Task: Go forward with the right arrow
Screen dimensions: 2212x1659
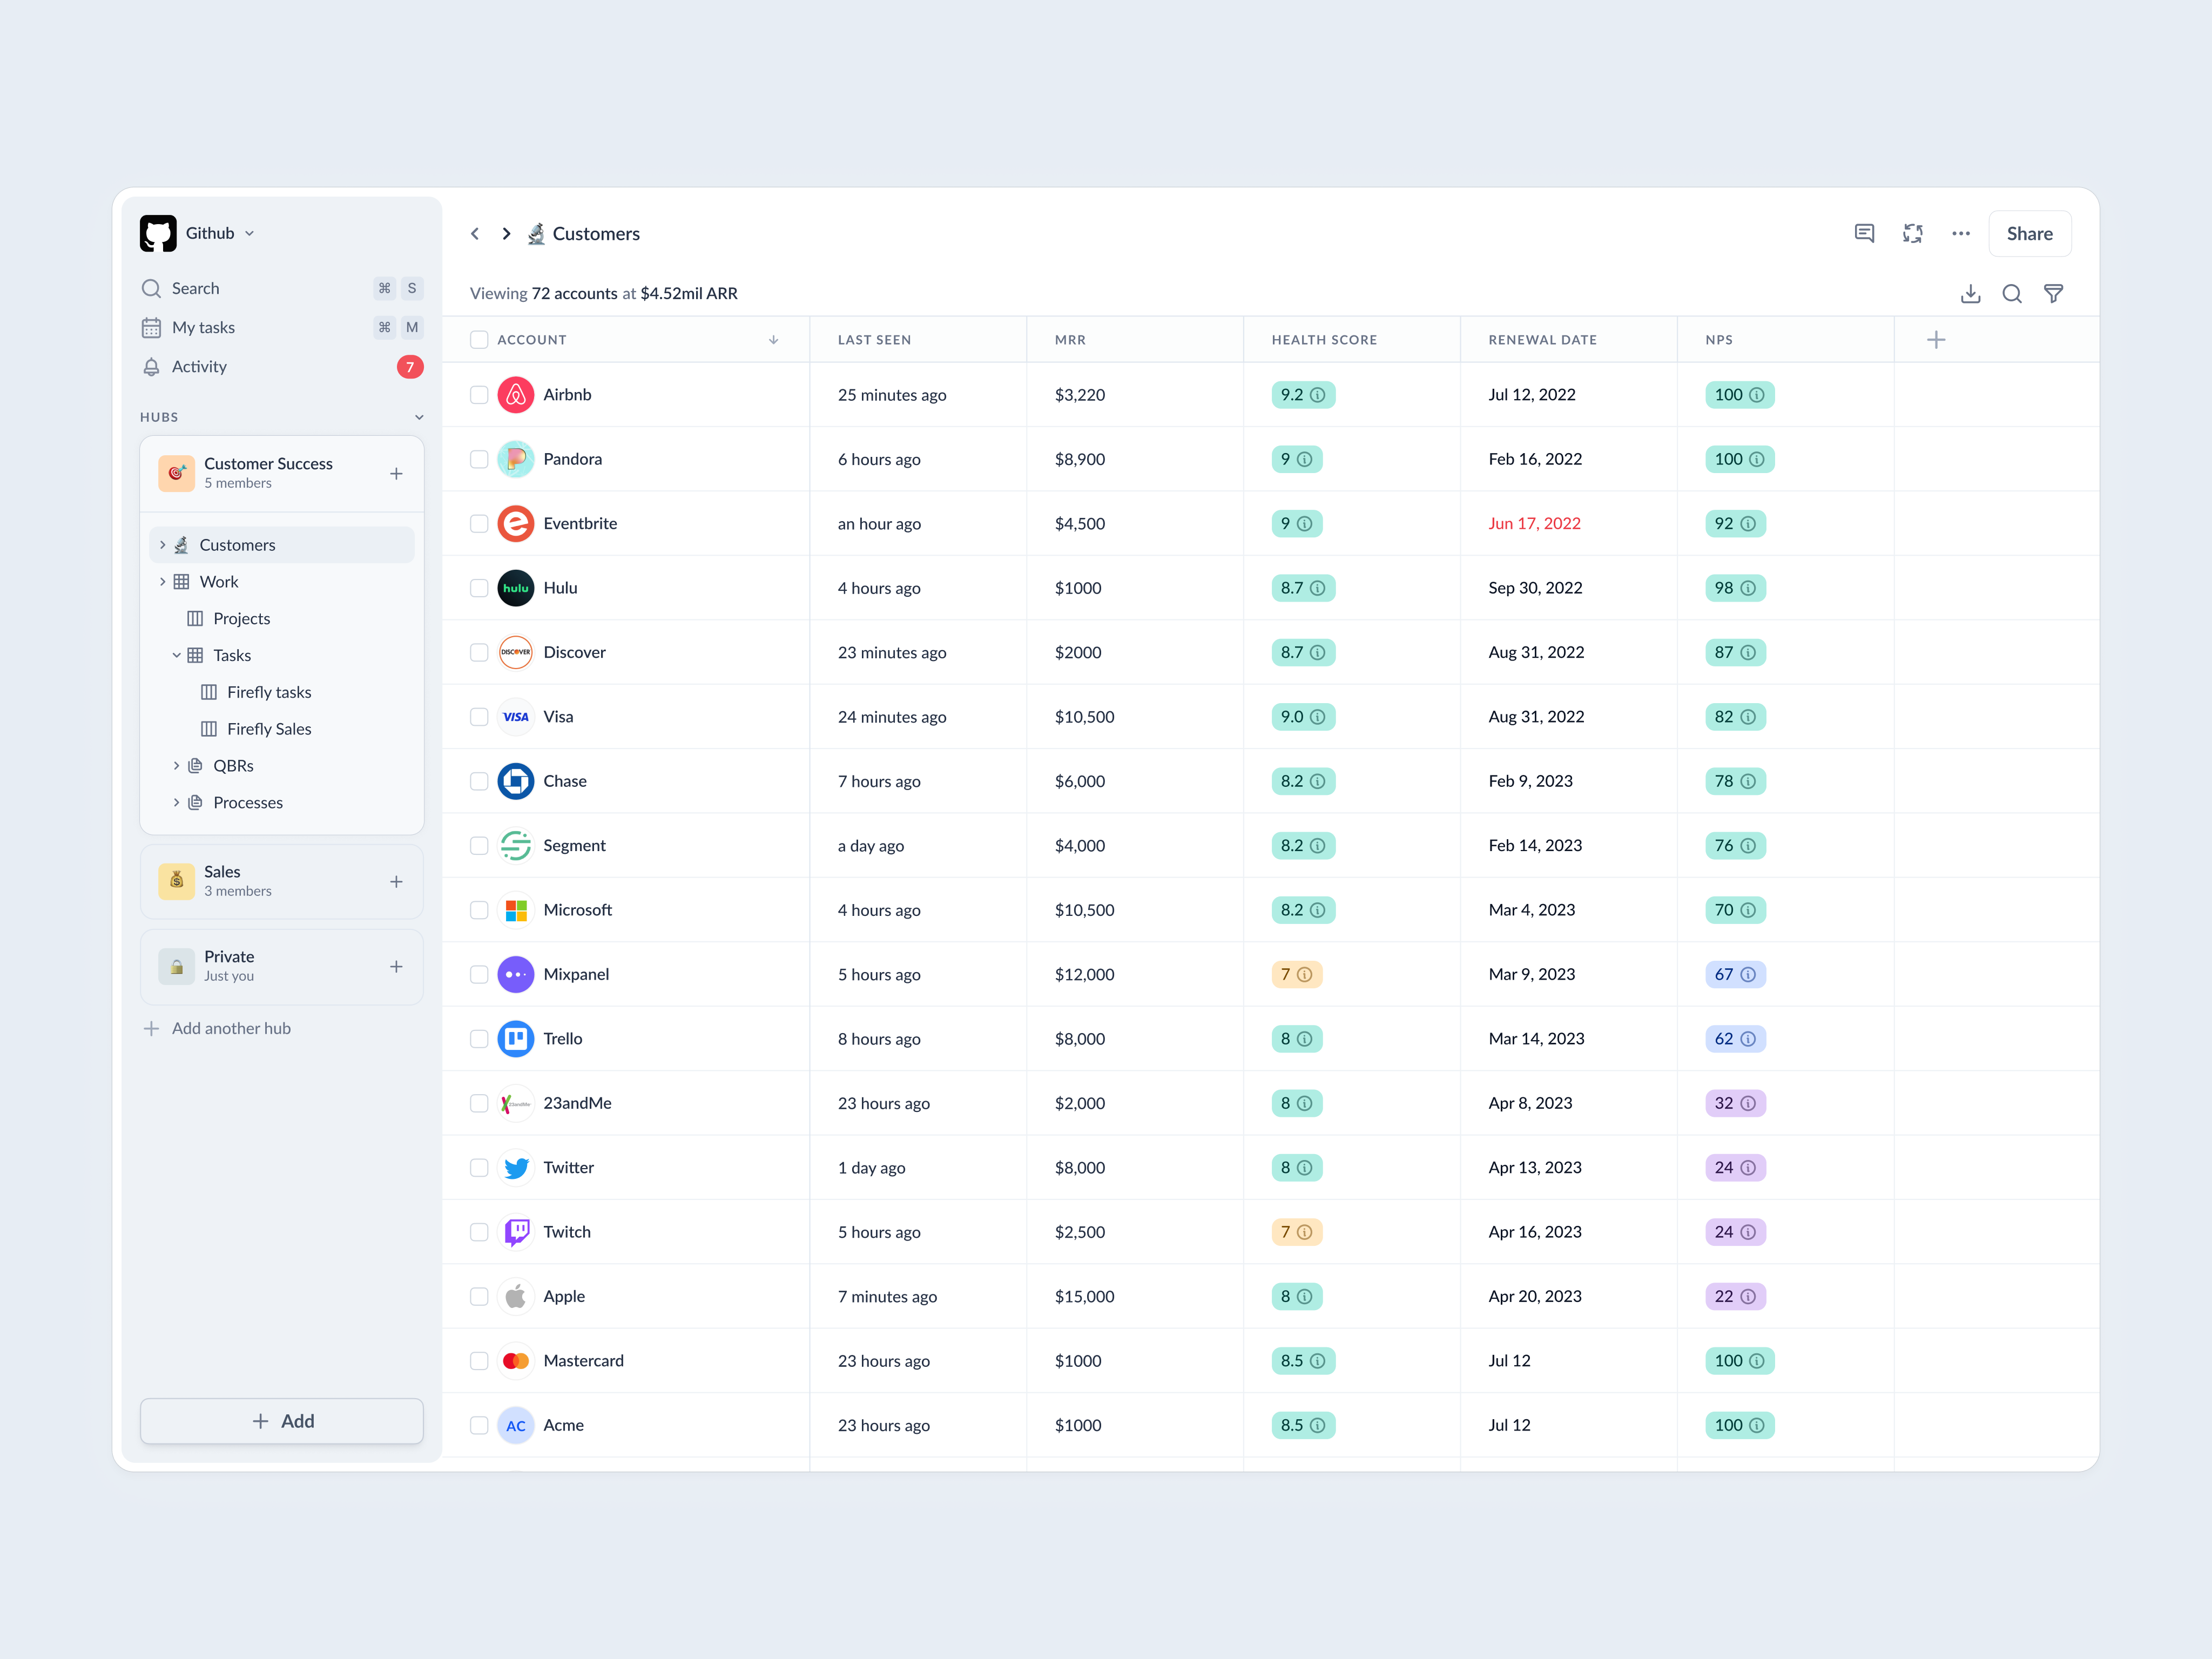Action: (506, 233)
